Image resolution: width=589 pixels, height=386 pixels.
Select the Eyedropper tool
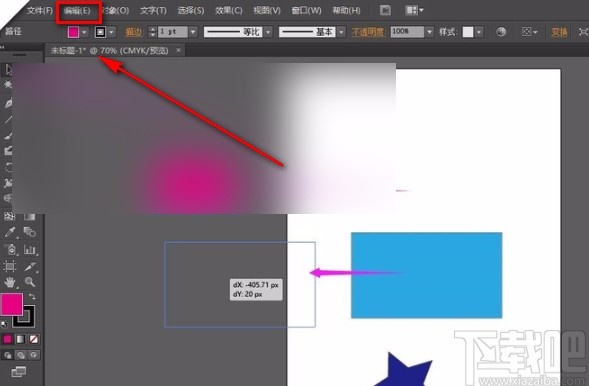tap(9, 232)
